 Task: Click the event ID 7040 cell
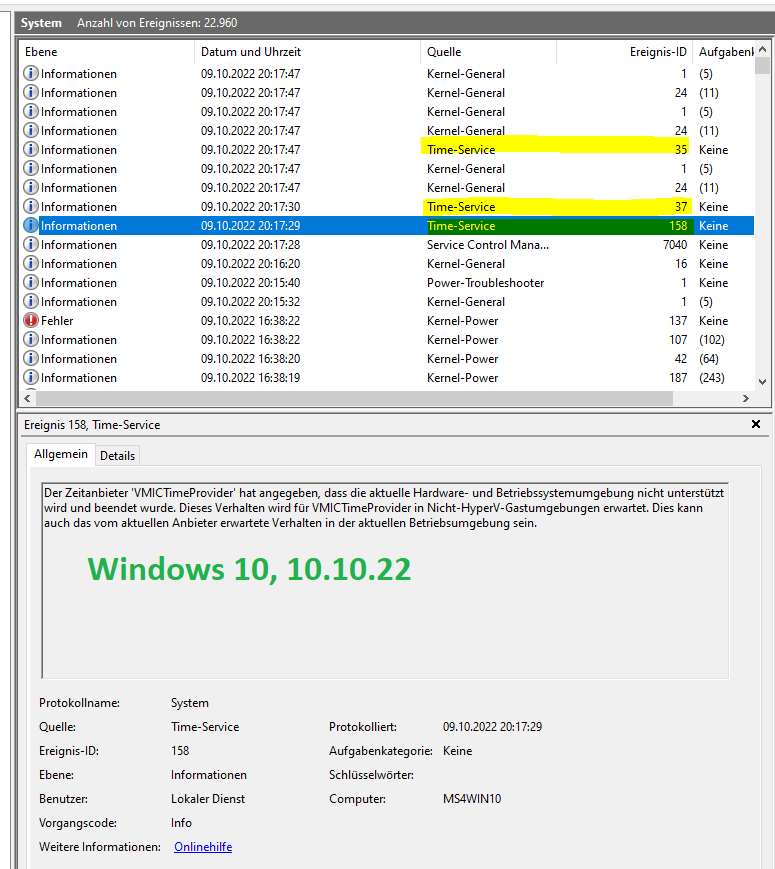tap(675, 244)
